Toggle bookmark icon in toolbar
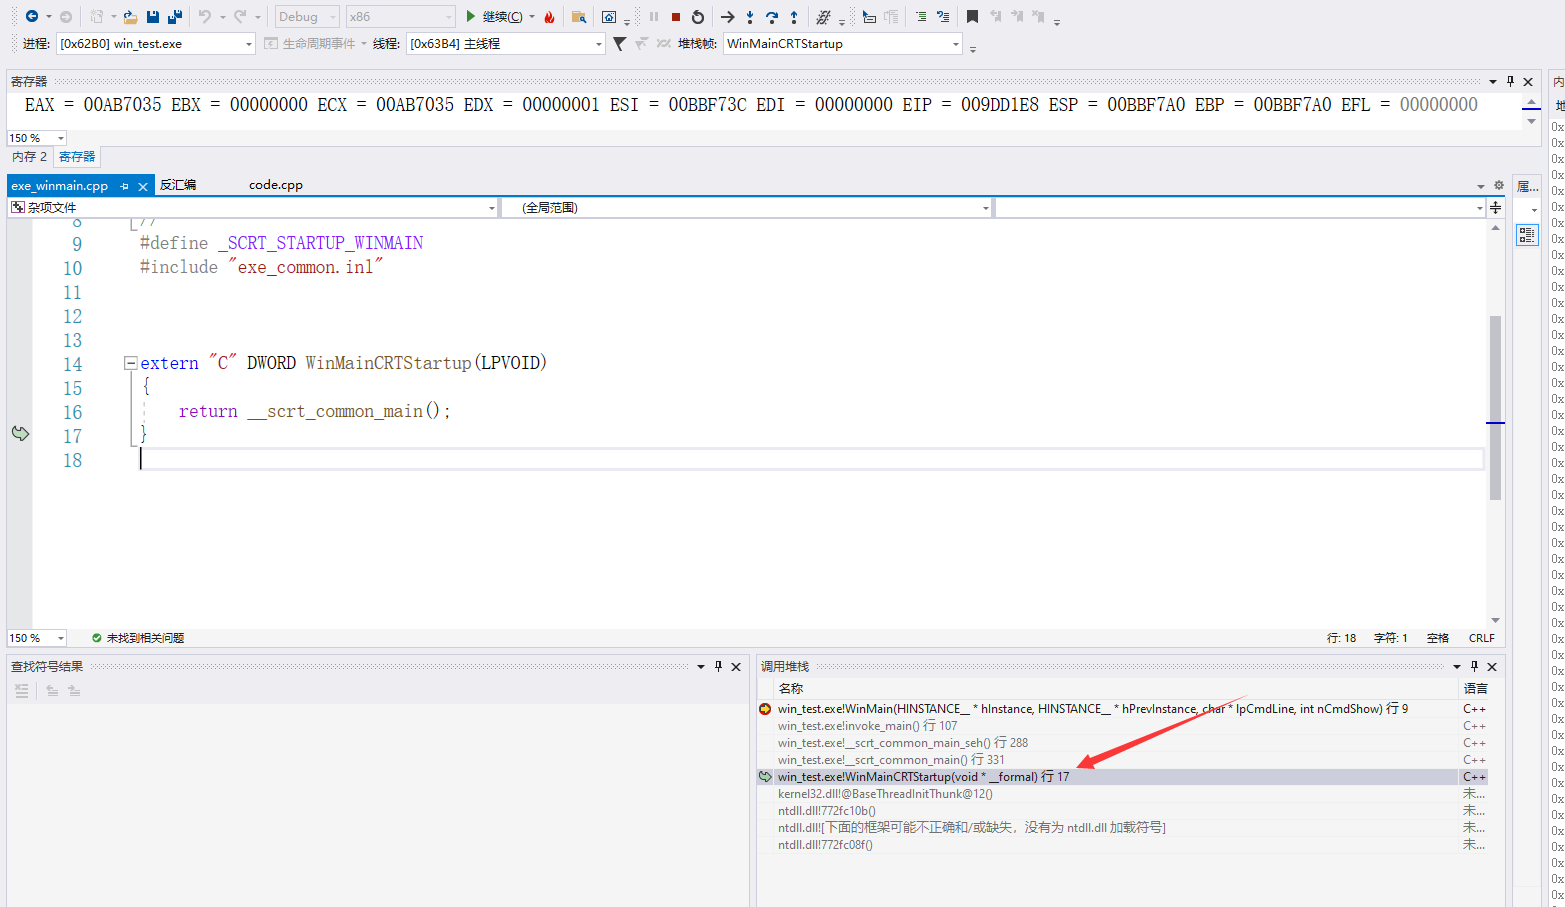 point(972,17)
